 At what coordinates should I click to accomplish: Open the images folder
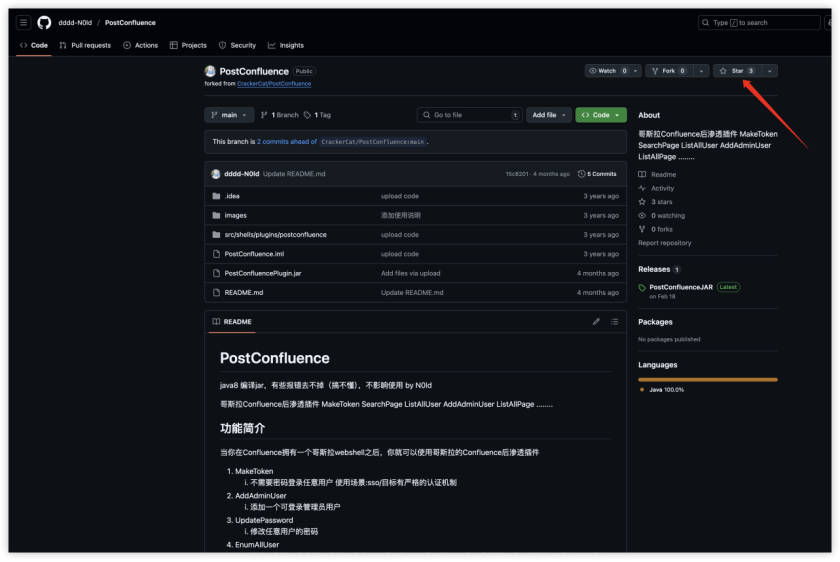236,215
